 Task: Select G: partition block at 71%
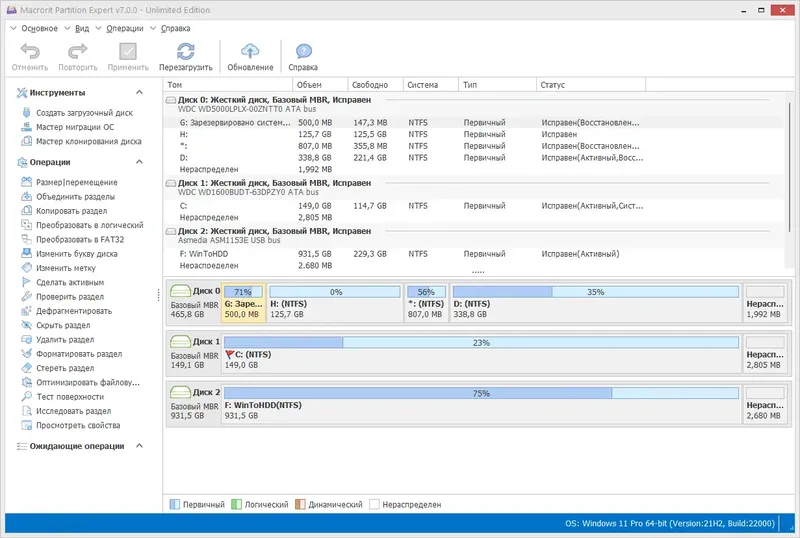pos(243,303)
